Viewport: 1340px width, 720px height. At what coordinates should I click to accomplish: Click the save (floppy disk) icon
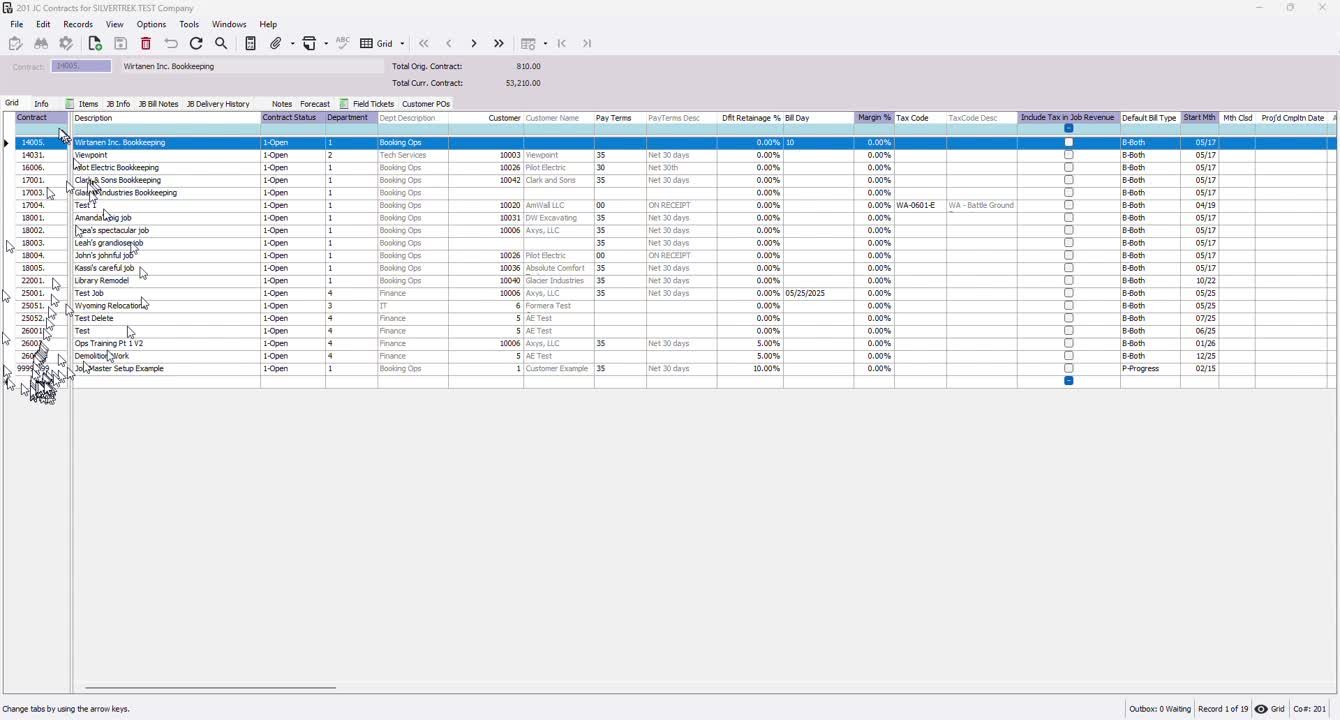[120, 44]
